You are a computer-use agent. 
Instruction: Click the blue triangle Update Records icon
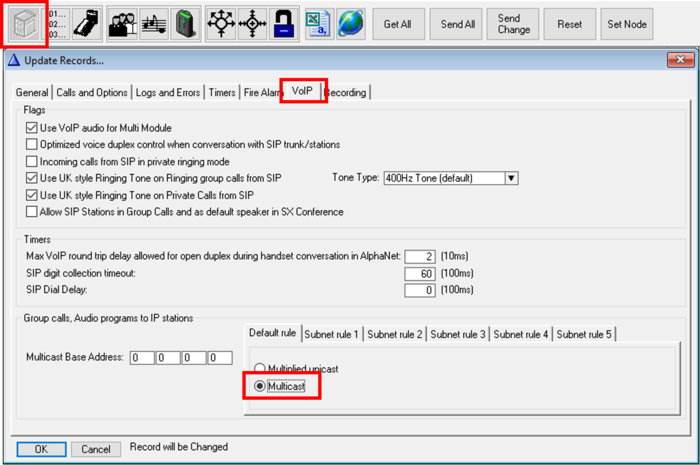click(x=14, y=60)
